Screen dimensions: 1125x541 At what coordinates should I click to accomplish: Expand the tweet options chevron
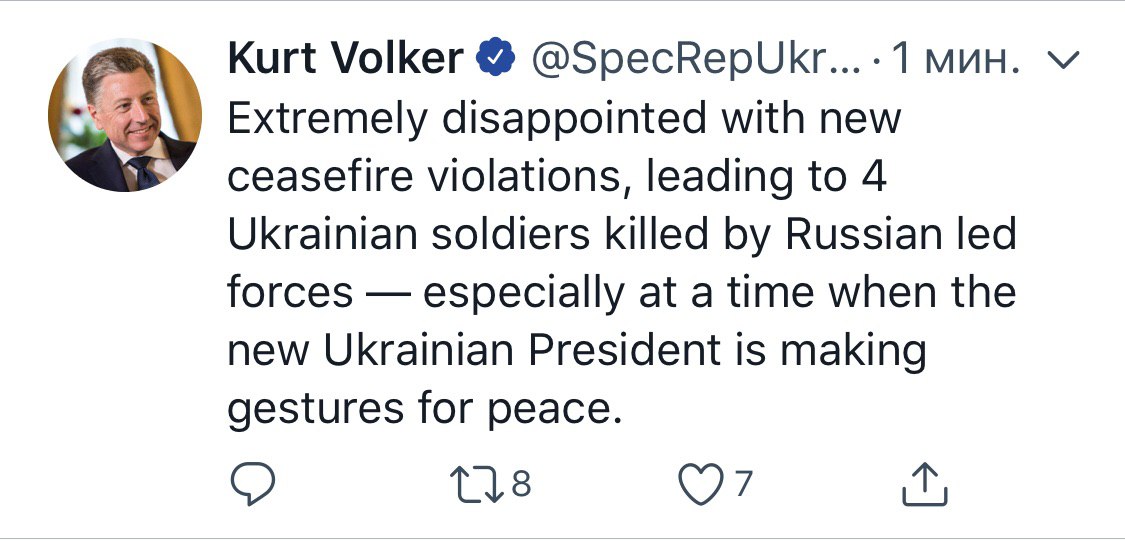(x=1063, y=62)
